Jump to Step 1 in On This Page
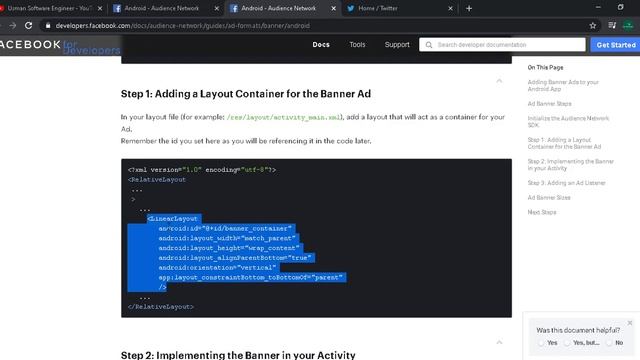Screen dimensions: 640x360 564,143
